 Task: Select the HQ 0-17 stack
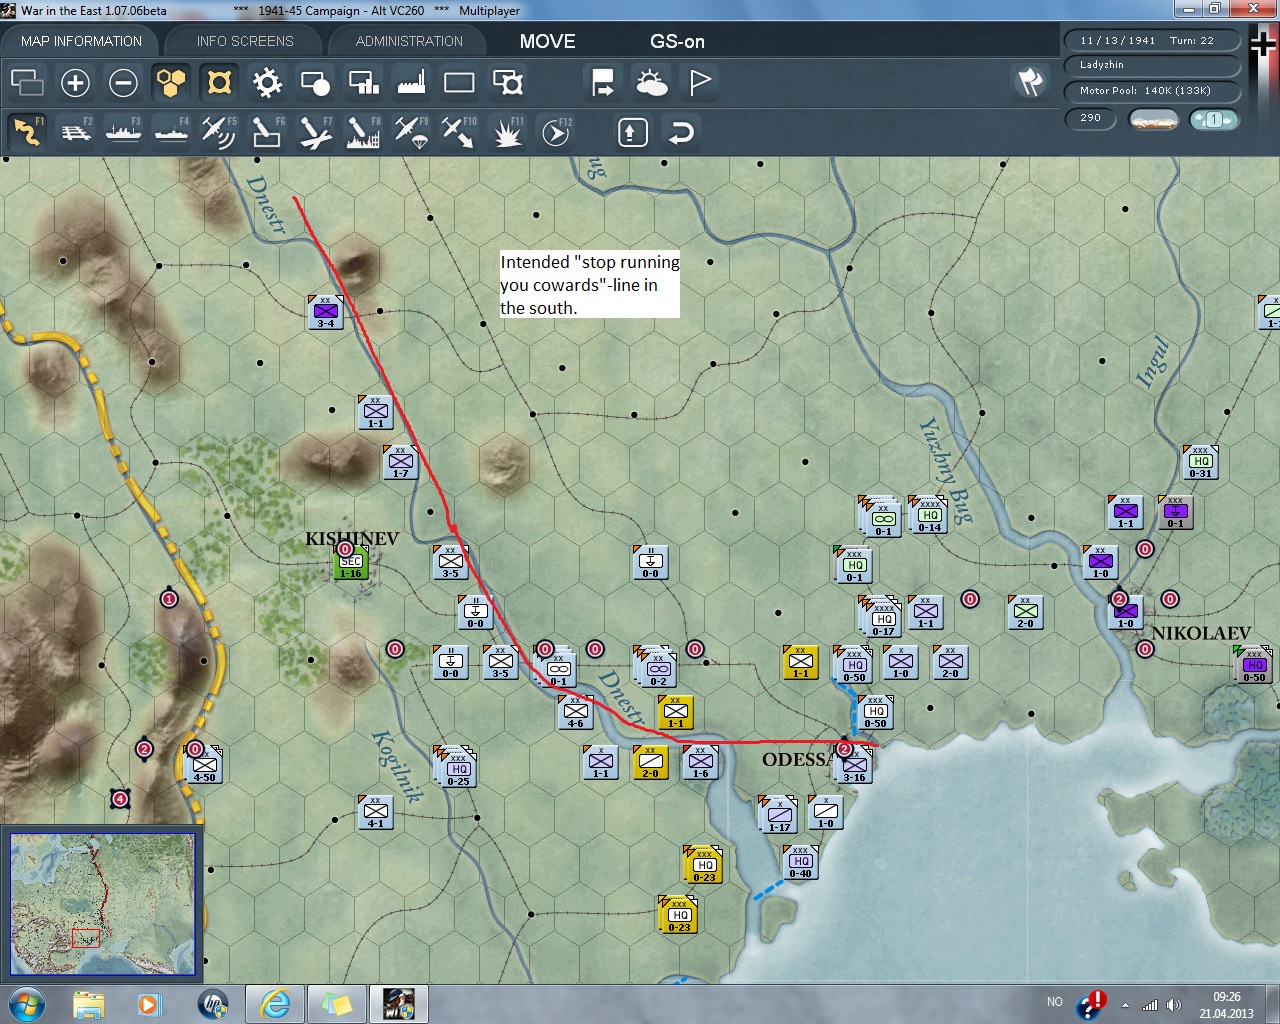(x=881, y=617)
